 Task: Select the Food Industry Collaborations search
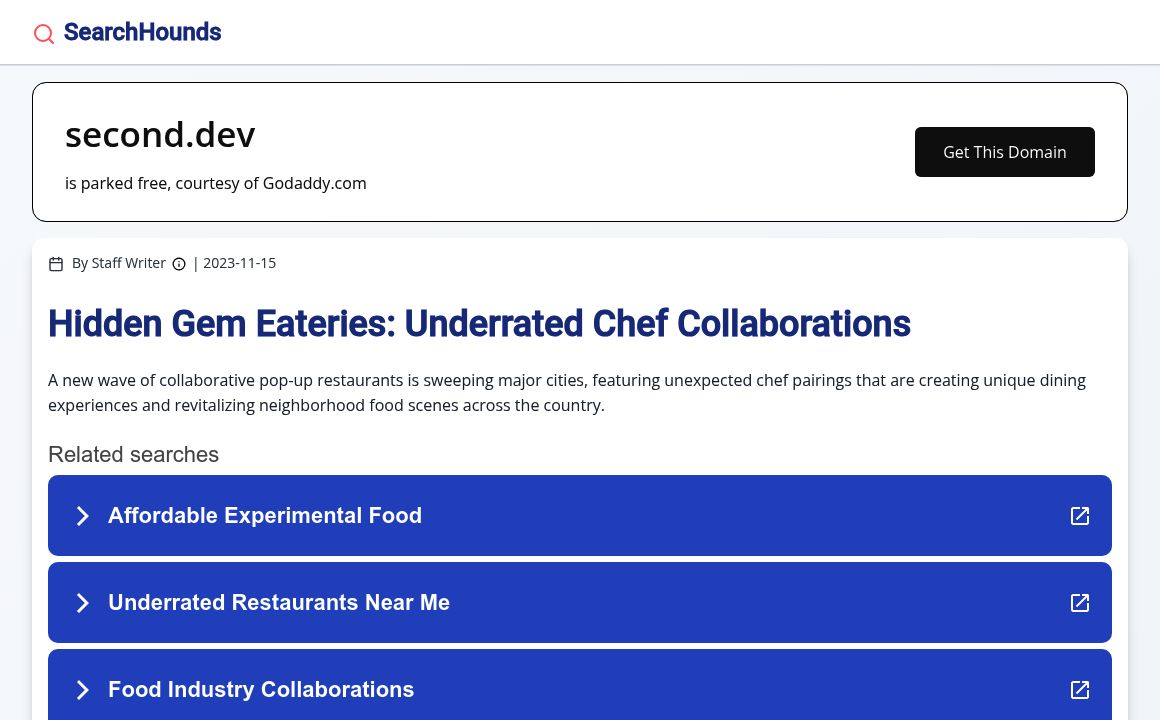261,690
